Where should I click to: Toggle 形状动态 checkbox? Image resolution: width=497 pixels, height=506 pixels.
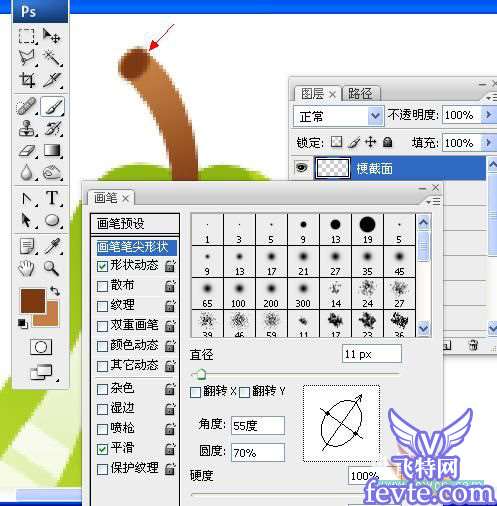pyautogui.click(x=102, y=266)
